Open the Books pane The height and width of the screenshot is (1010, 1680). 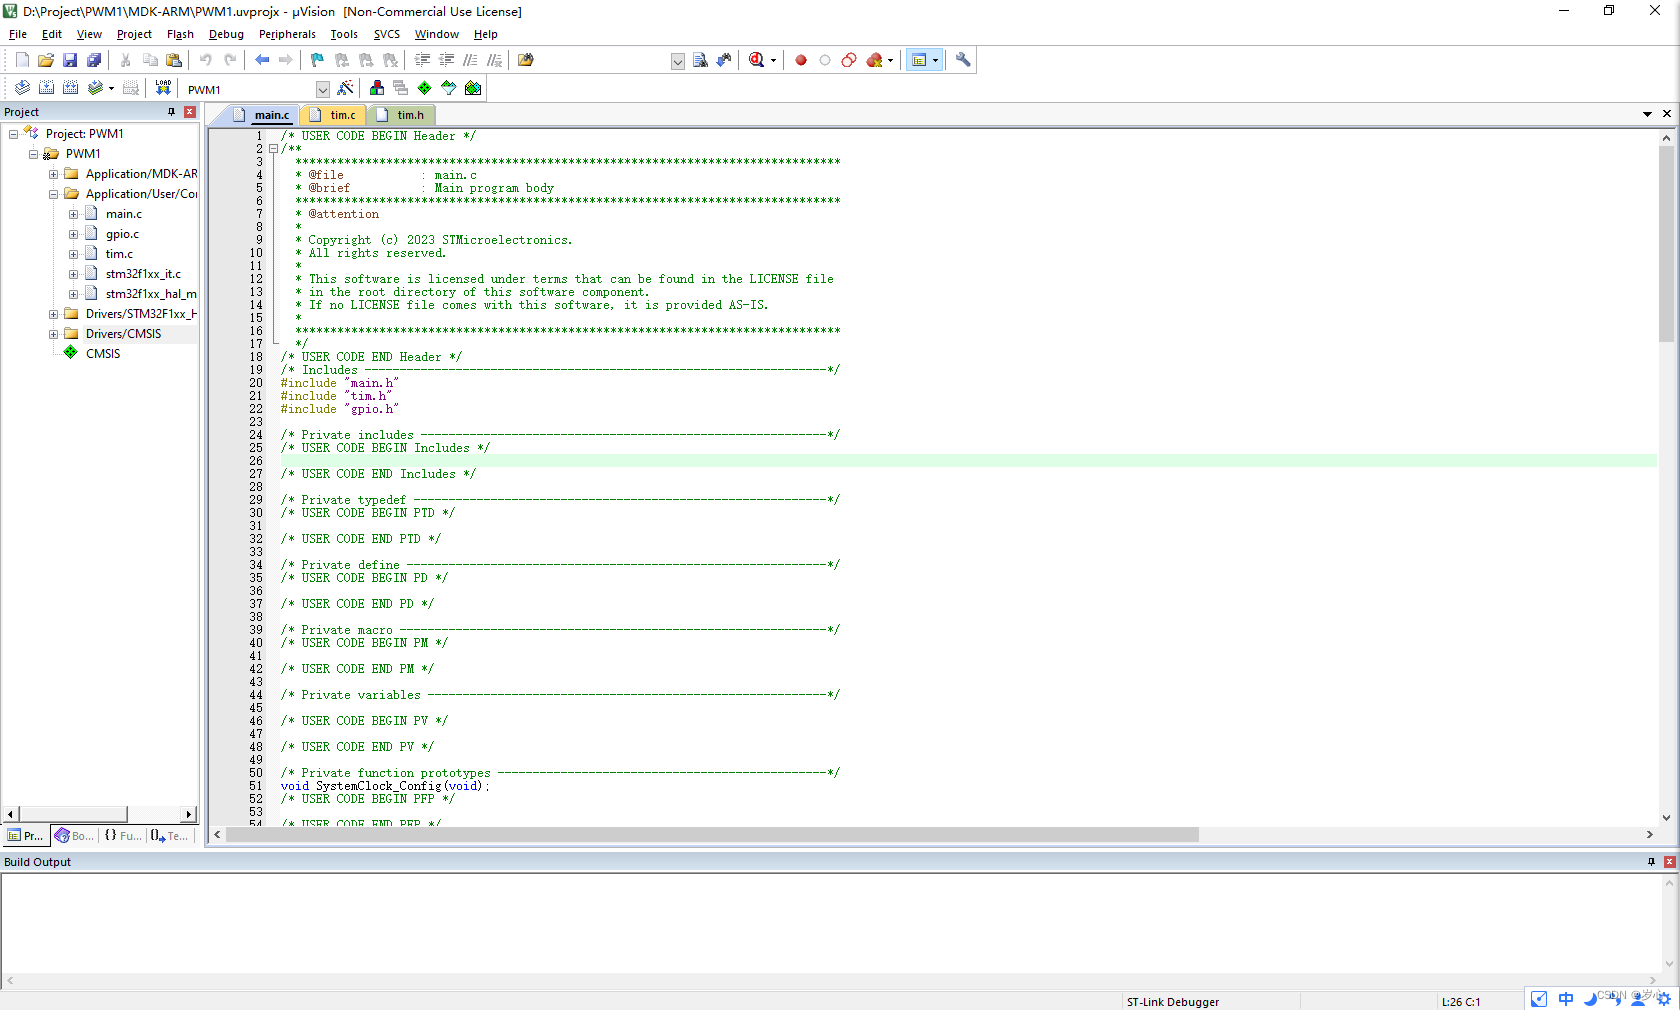pos(74,835)
